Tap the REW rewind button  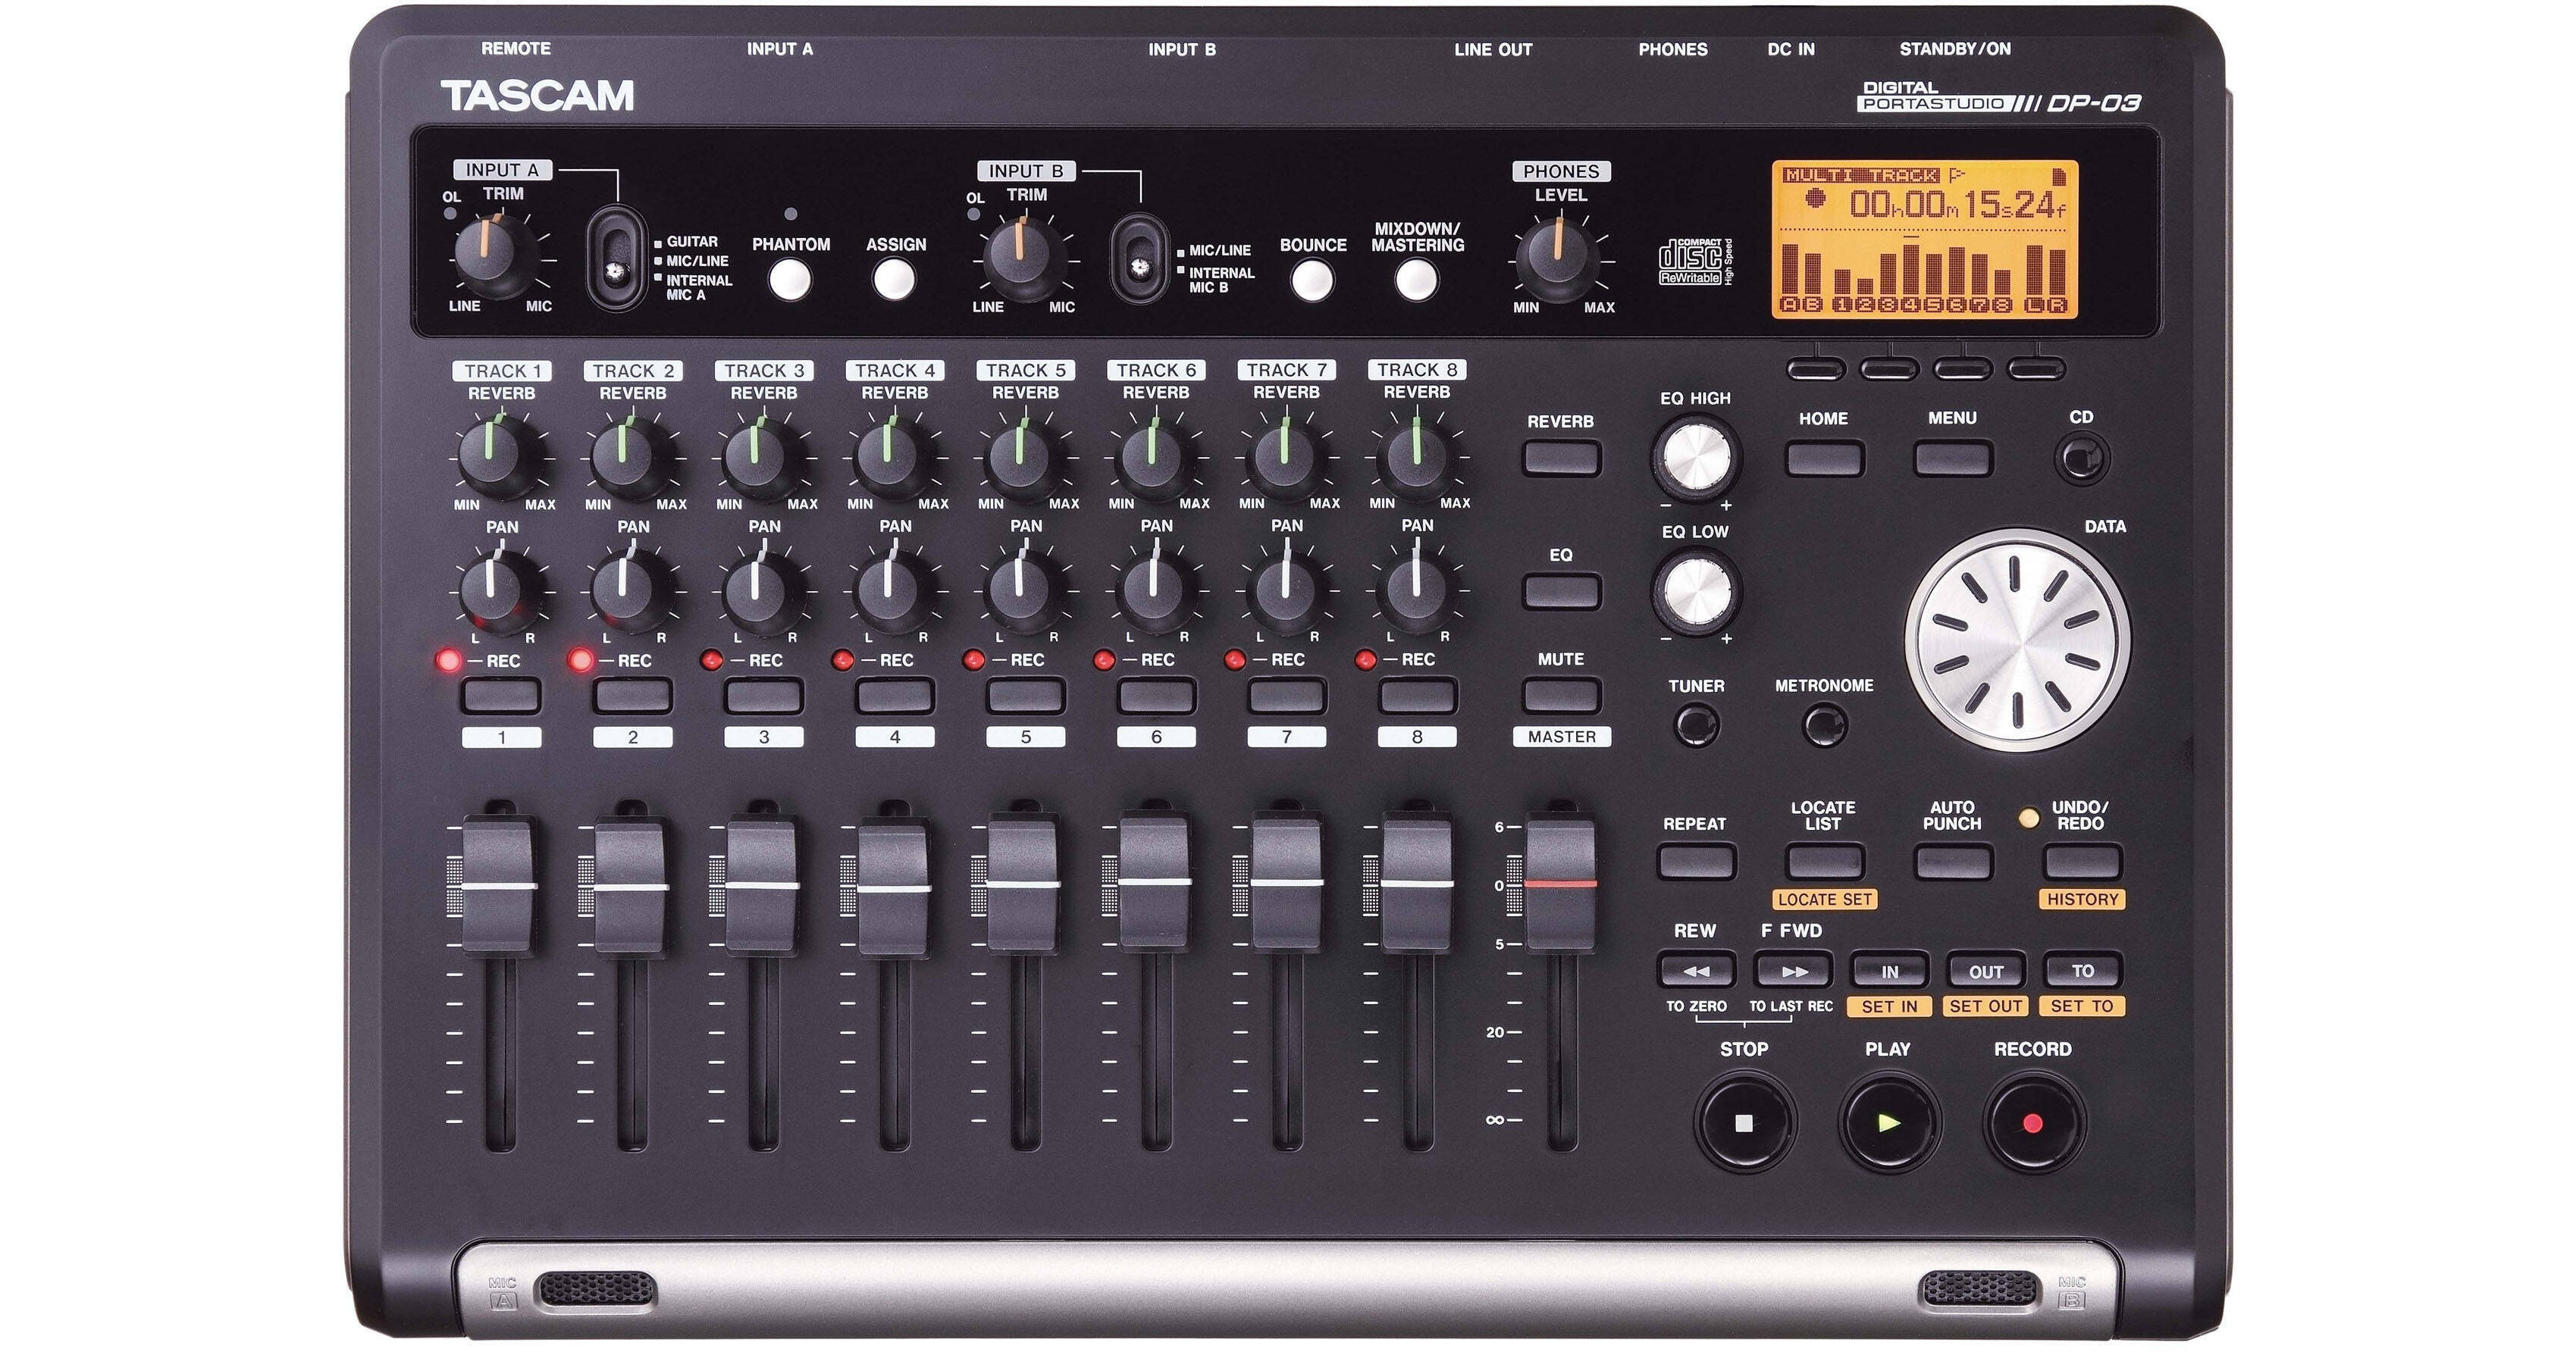1696,970
